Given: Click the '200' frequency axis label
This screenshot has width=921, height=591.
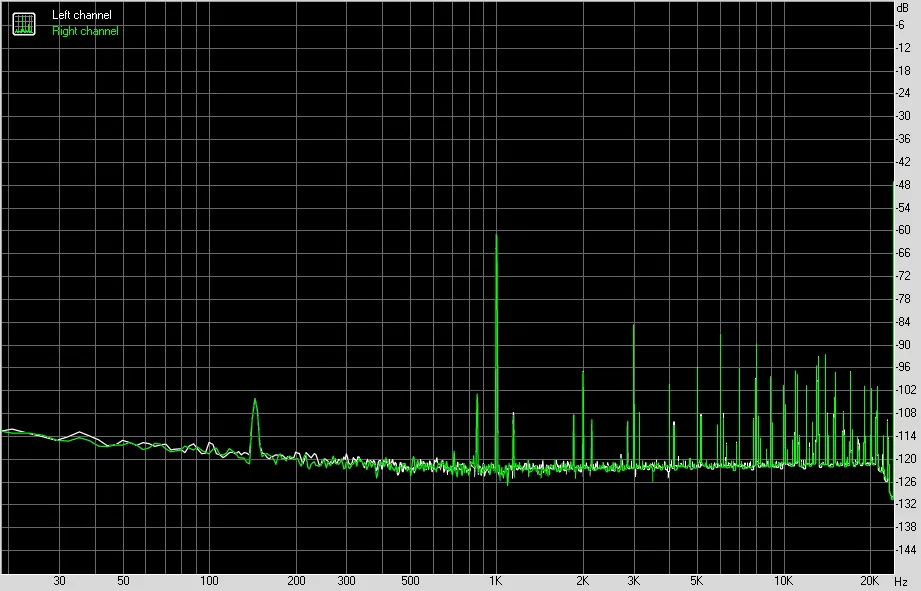Looking at the screenshot, I should tap(296, 581).
